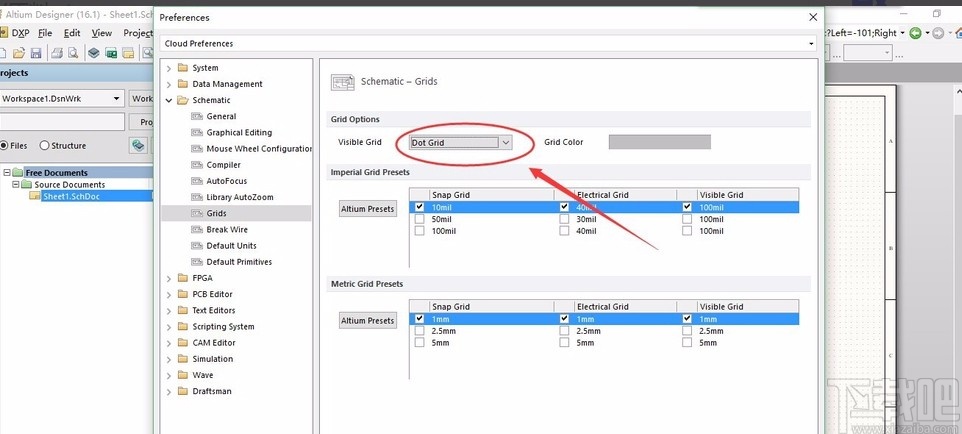Enable the 30mil Electrical Grid checkbox
This screenshot has height=434, width=962.
tap(564, 219)
